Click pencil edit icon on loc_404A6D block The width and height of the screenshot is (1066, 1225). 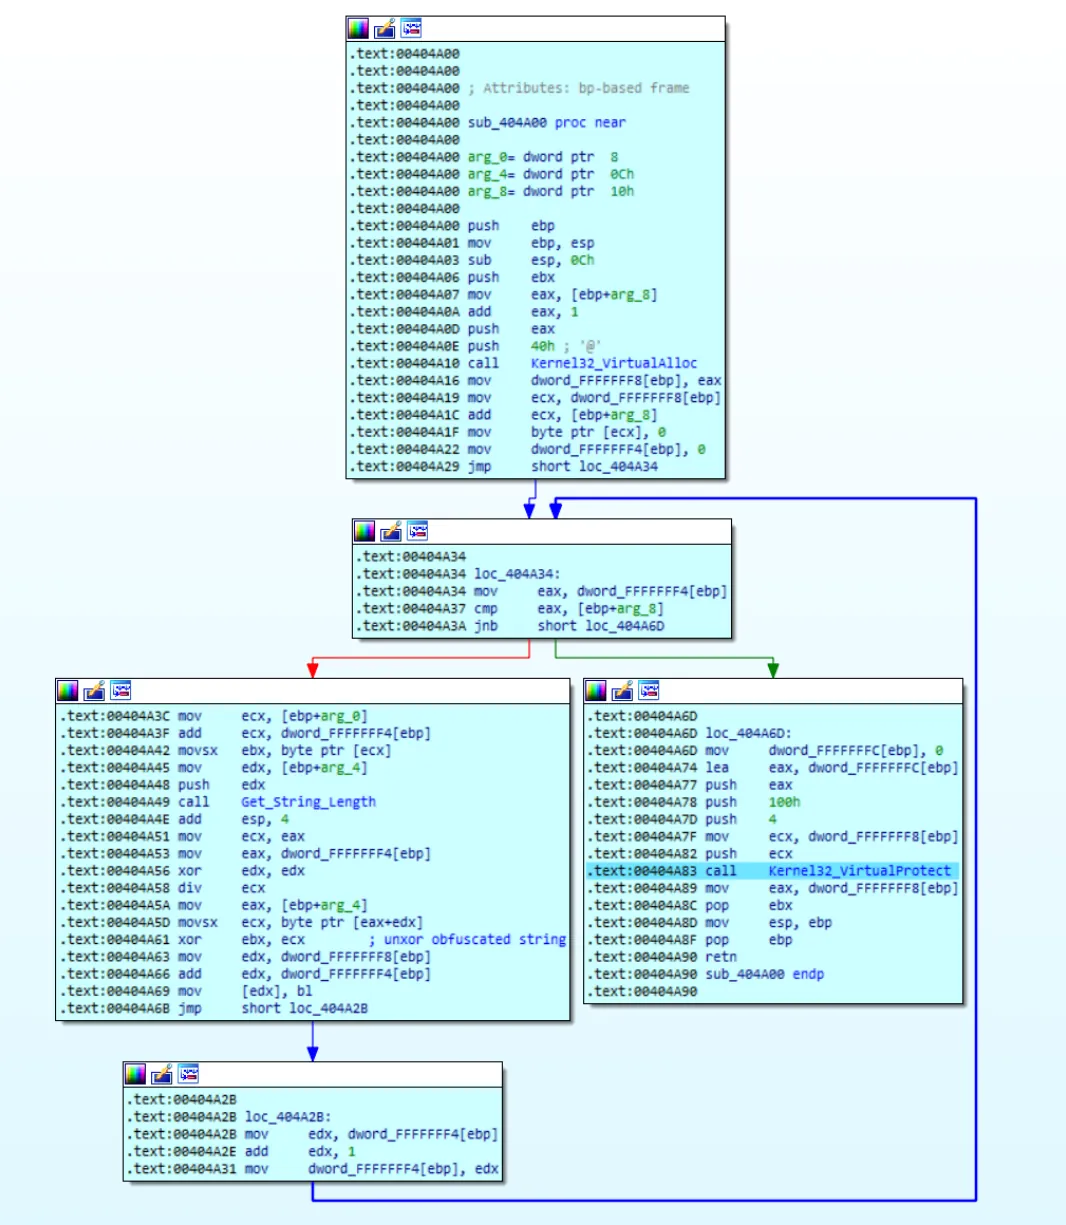pos(623,690)
